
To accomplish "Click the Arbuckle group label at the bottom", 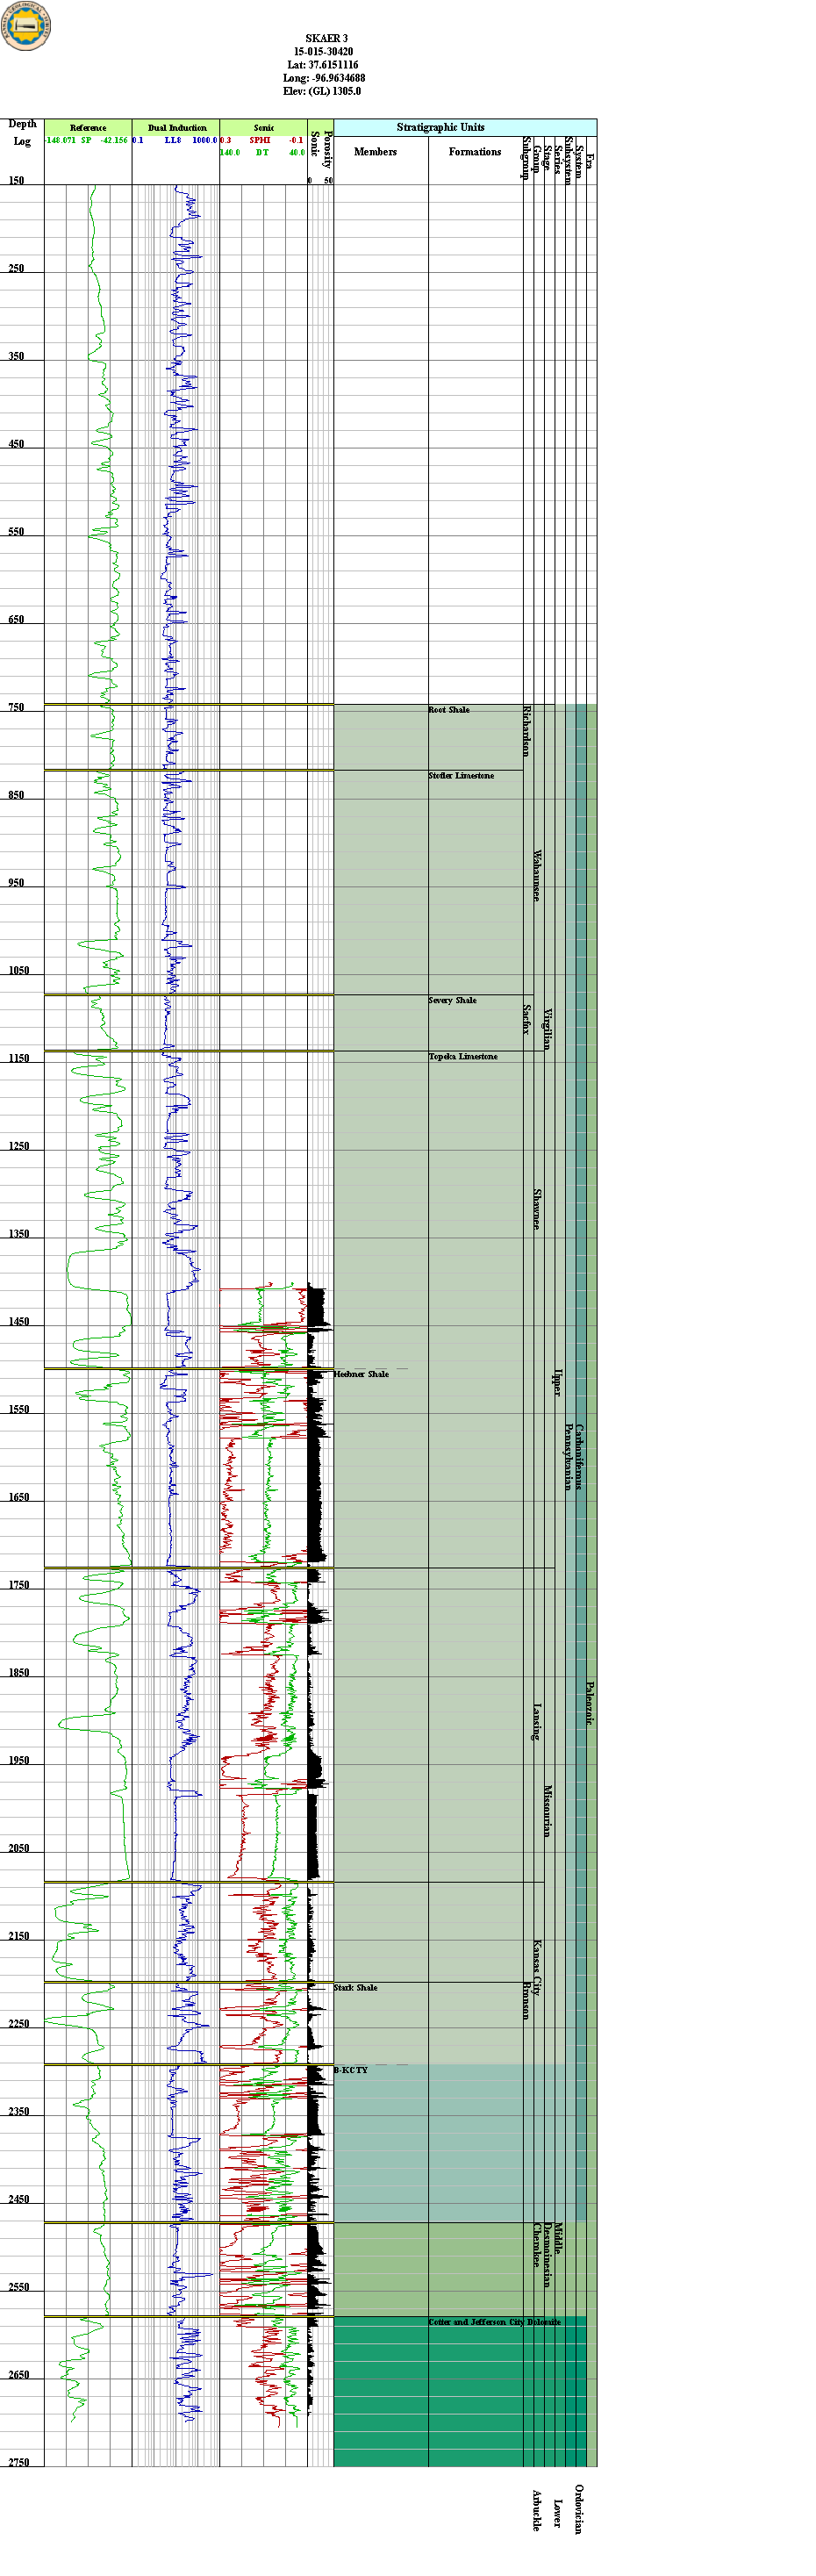I will click(537, 2511).
